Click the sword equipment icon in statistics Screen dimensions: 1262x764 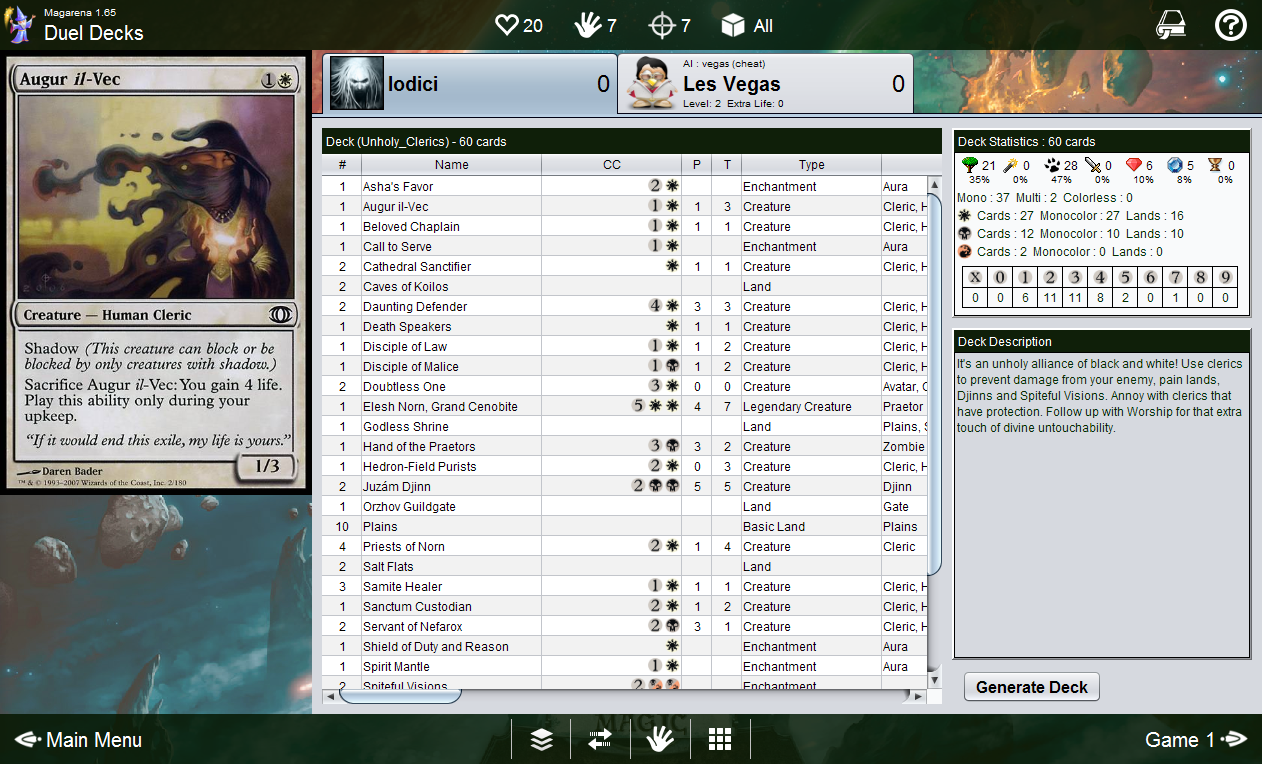(x=1092, y=165)
